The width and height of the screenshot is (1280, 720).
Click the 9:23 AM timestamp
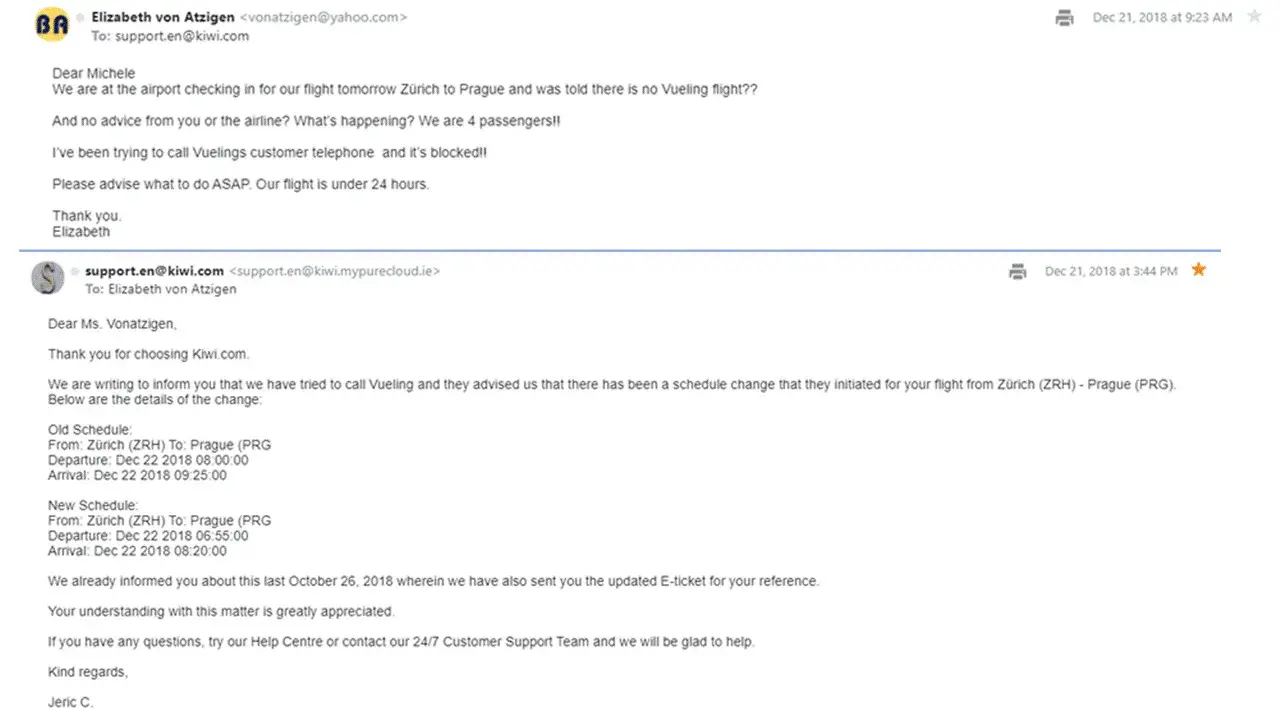pos(1162,18)
